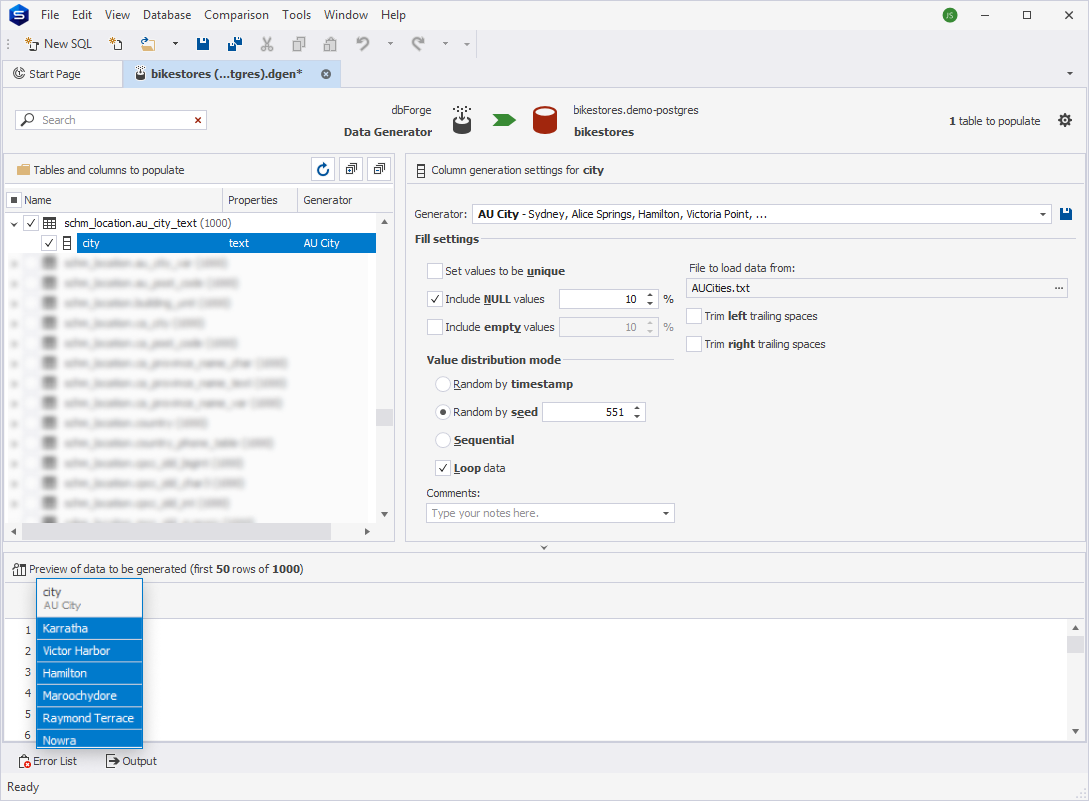
Task: Enable Set values to be unique
Action: 435,271
